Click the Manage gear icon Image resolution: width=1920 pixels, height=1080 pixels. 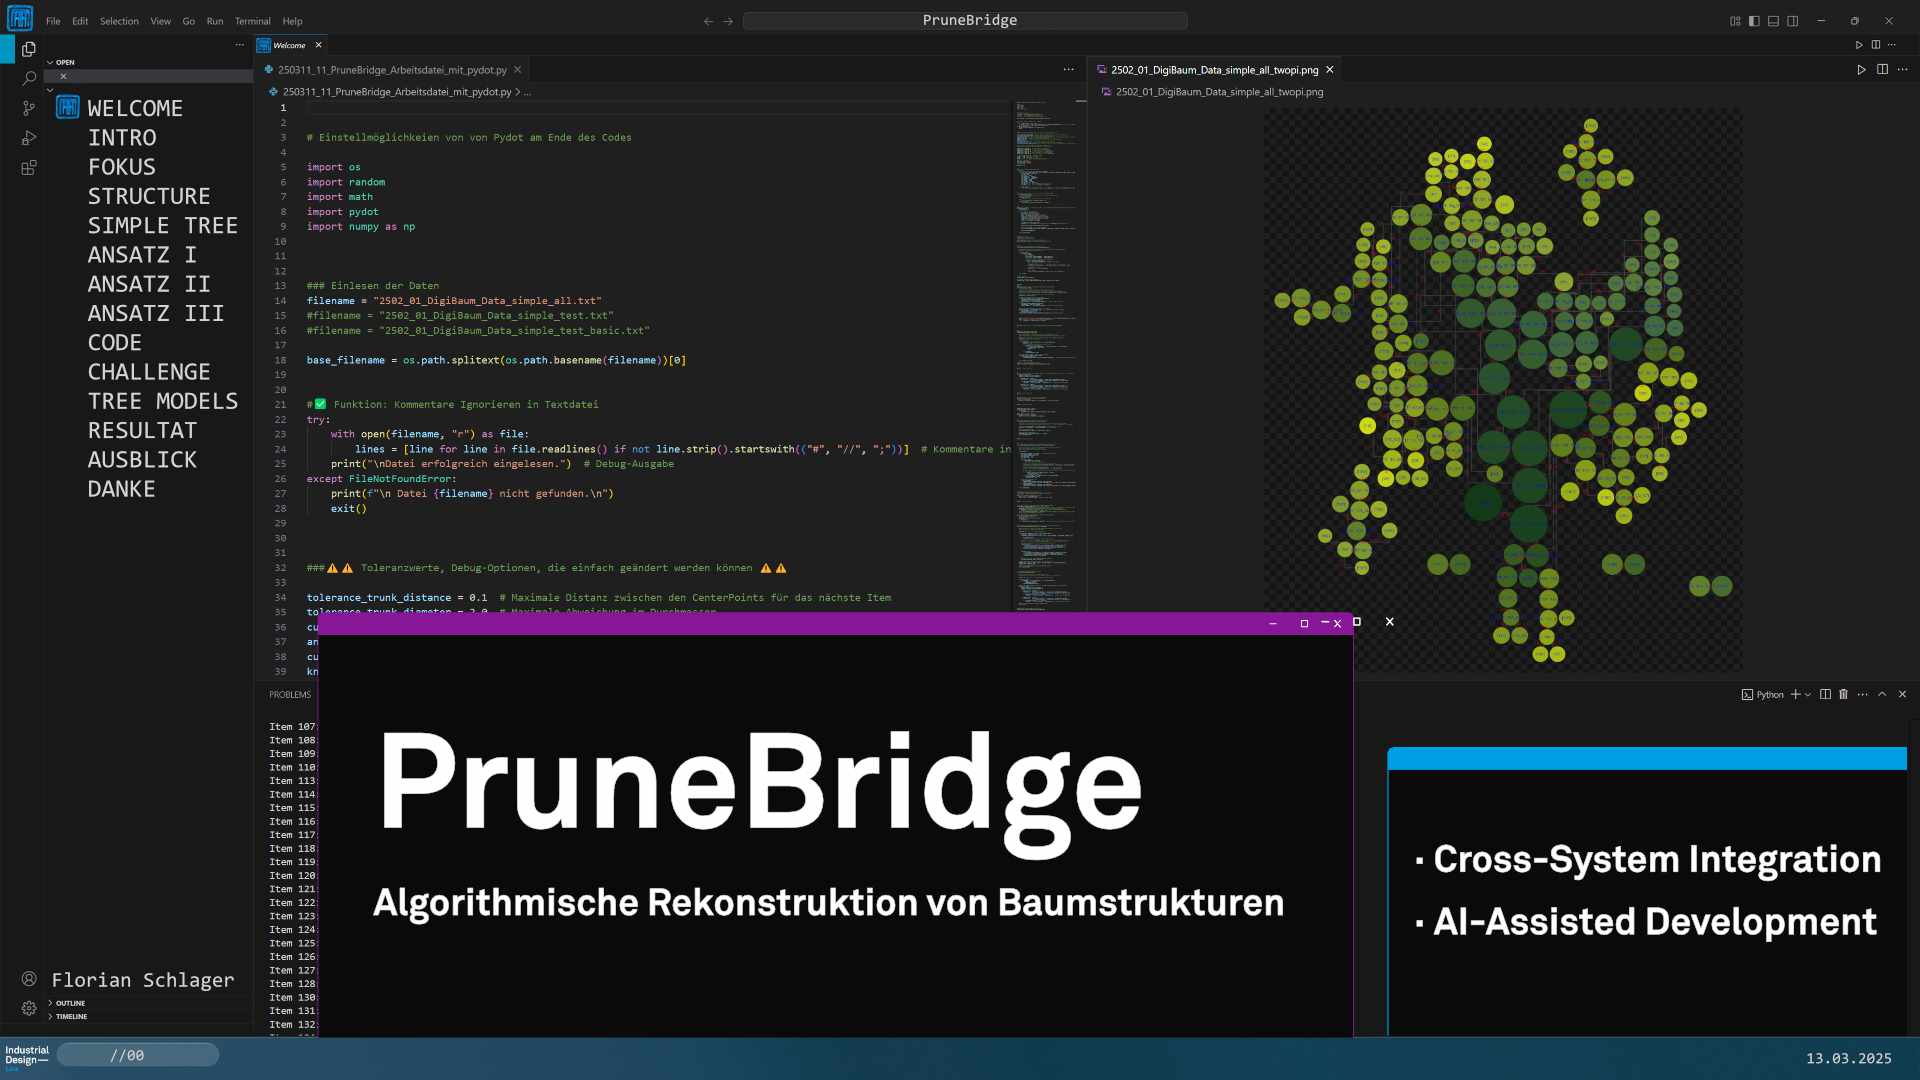point(29,1008)
